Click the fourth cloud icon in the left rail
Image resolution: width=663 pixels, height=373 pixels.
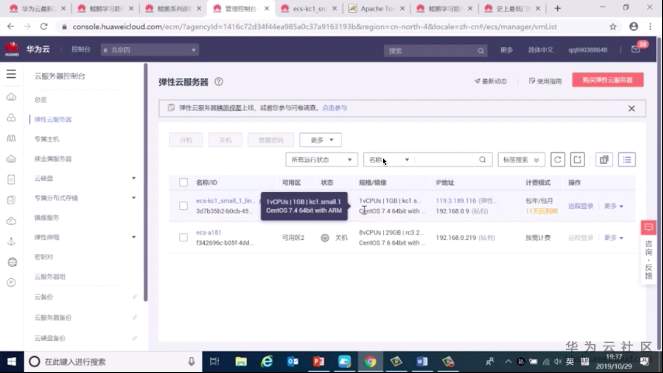tap(11, 159)
